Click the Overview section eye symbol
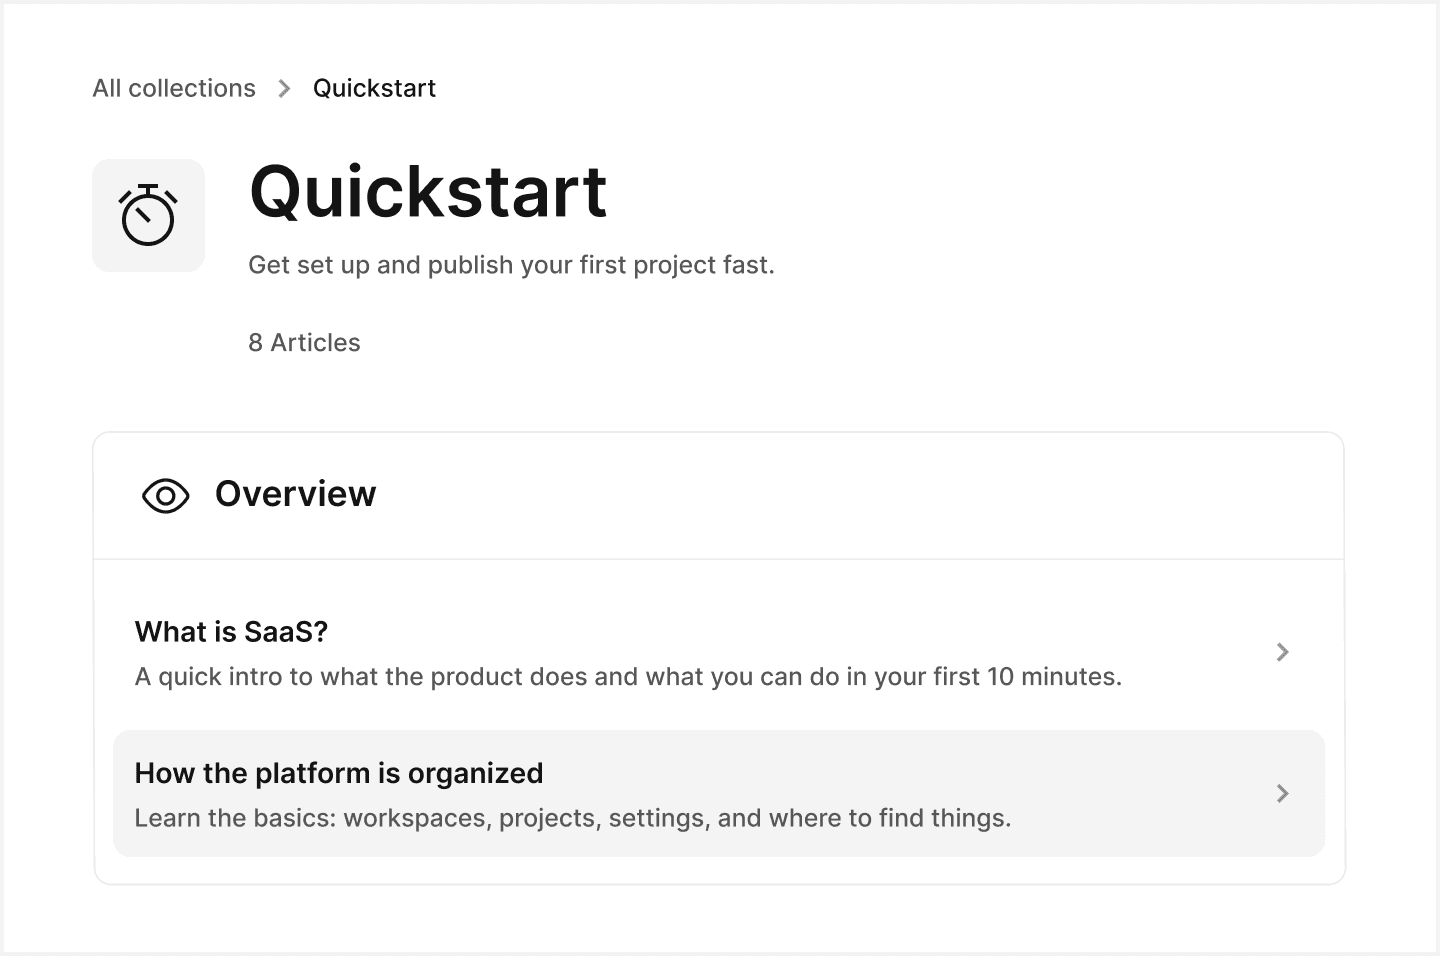The width and height of the screenshot is (1440, 956). pyautogui.click(x=165, y=494)
